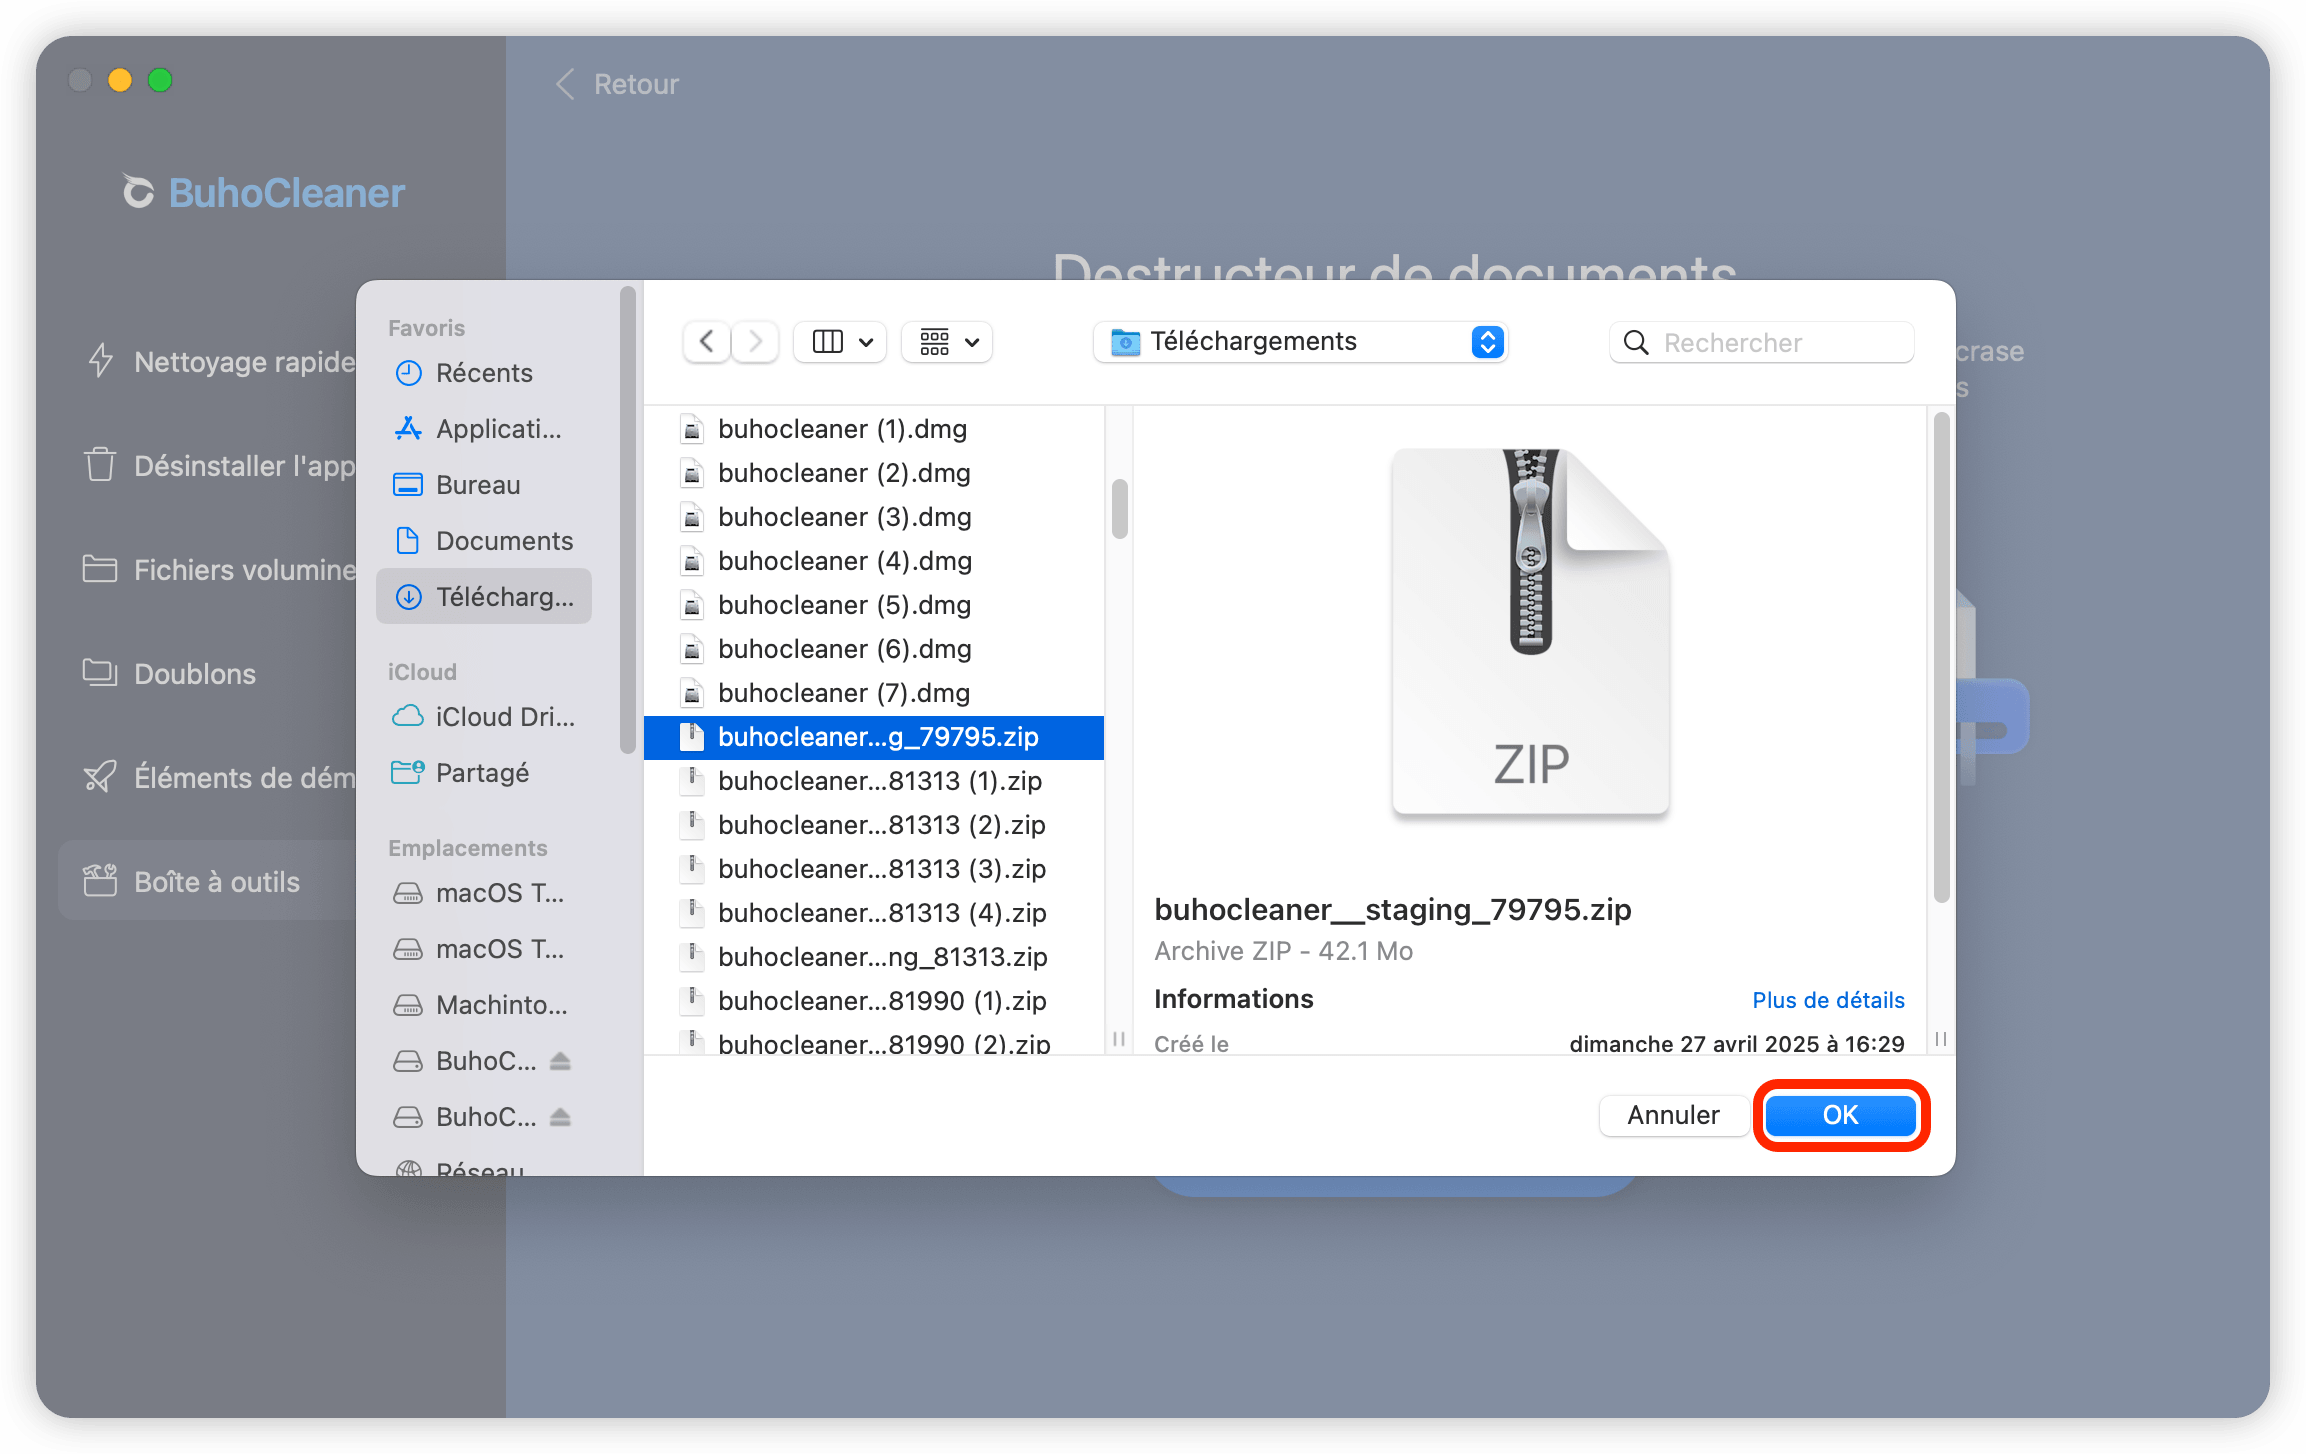Select the first macOS T... volume
The height and width of the screenshot is (1454, 2306).
coord(484,893)
